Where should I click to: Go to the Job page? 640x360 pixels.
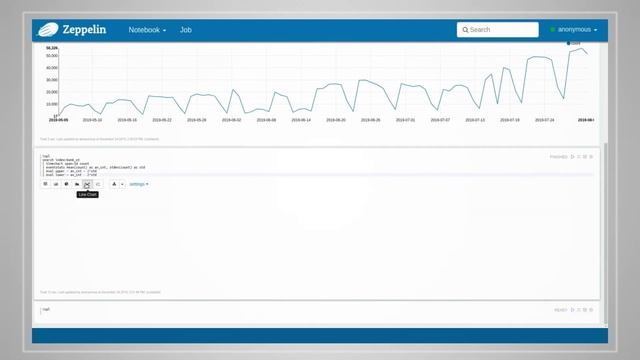186,30
